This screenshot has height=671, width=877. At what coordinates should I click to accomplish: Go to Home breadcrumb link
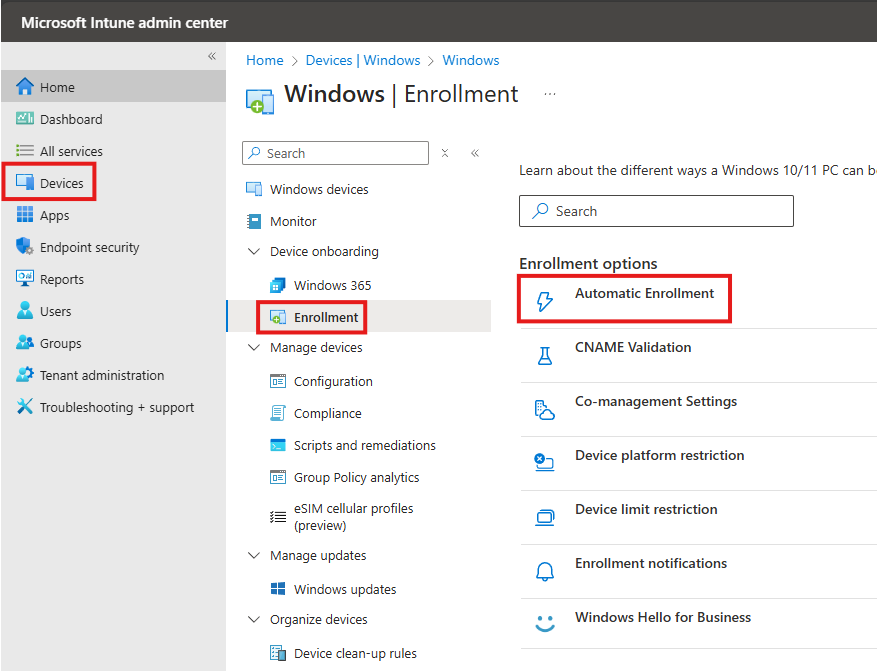(x=265, y=60)
